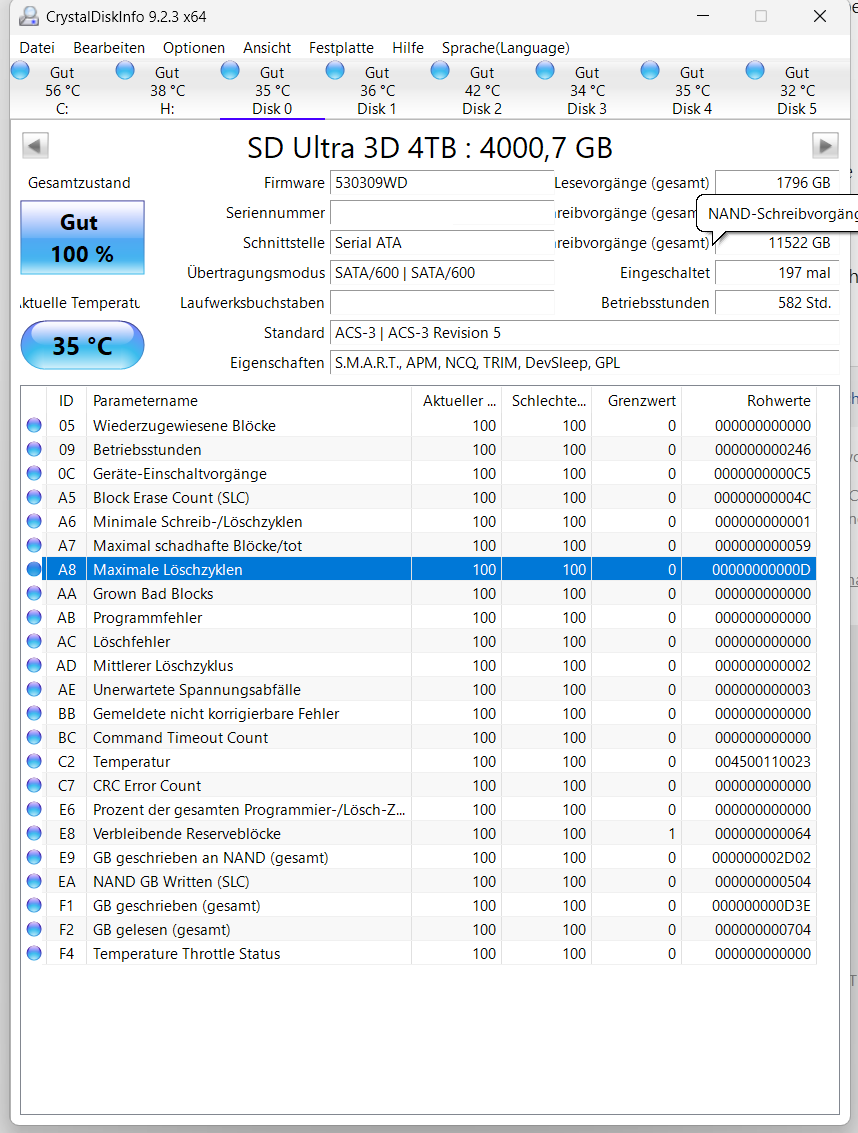Switch to Disk 2 tab at 42 °C
858x1133 pixels.
coord(482,90)
